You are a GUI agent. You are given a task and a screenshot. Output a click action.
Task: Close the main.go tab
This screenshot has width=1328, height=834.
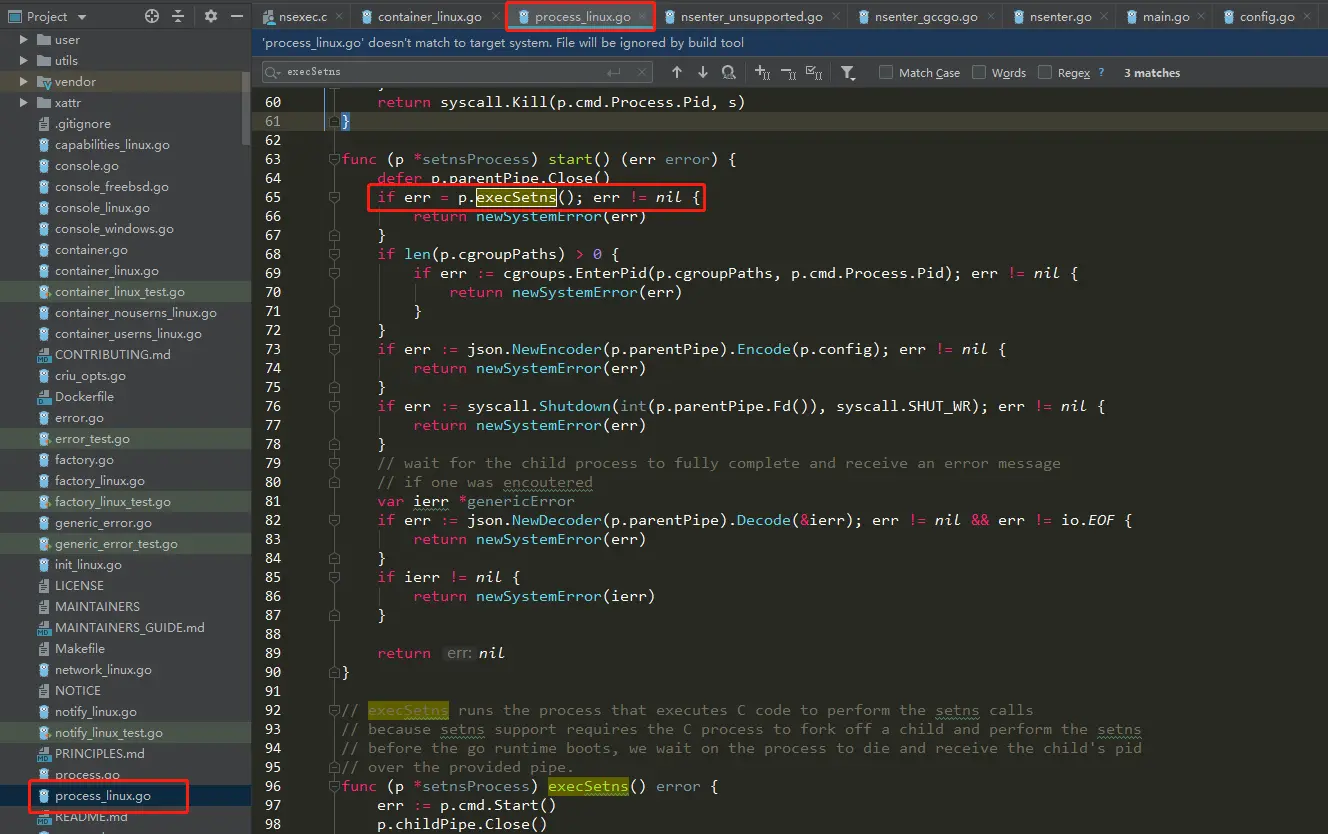pos(1201,17)
